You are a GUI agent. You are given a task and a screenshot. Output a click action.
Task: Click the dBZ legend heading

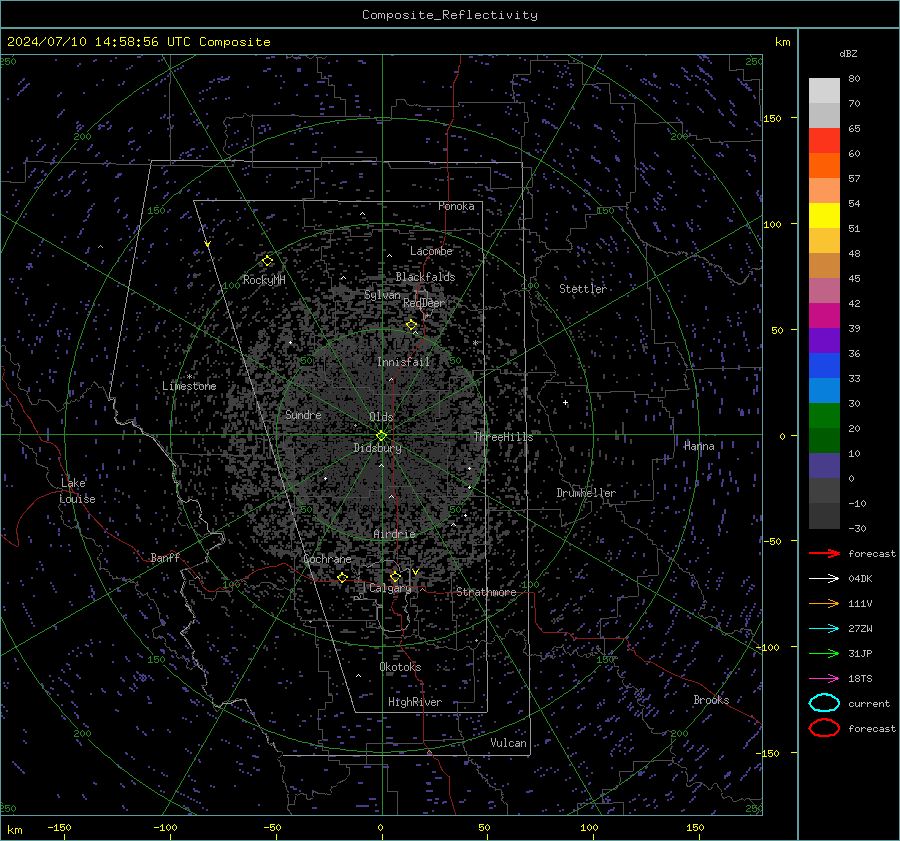click(848, 53)
